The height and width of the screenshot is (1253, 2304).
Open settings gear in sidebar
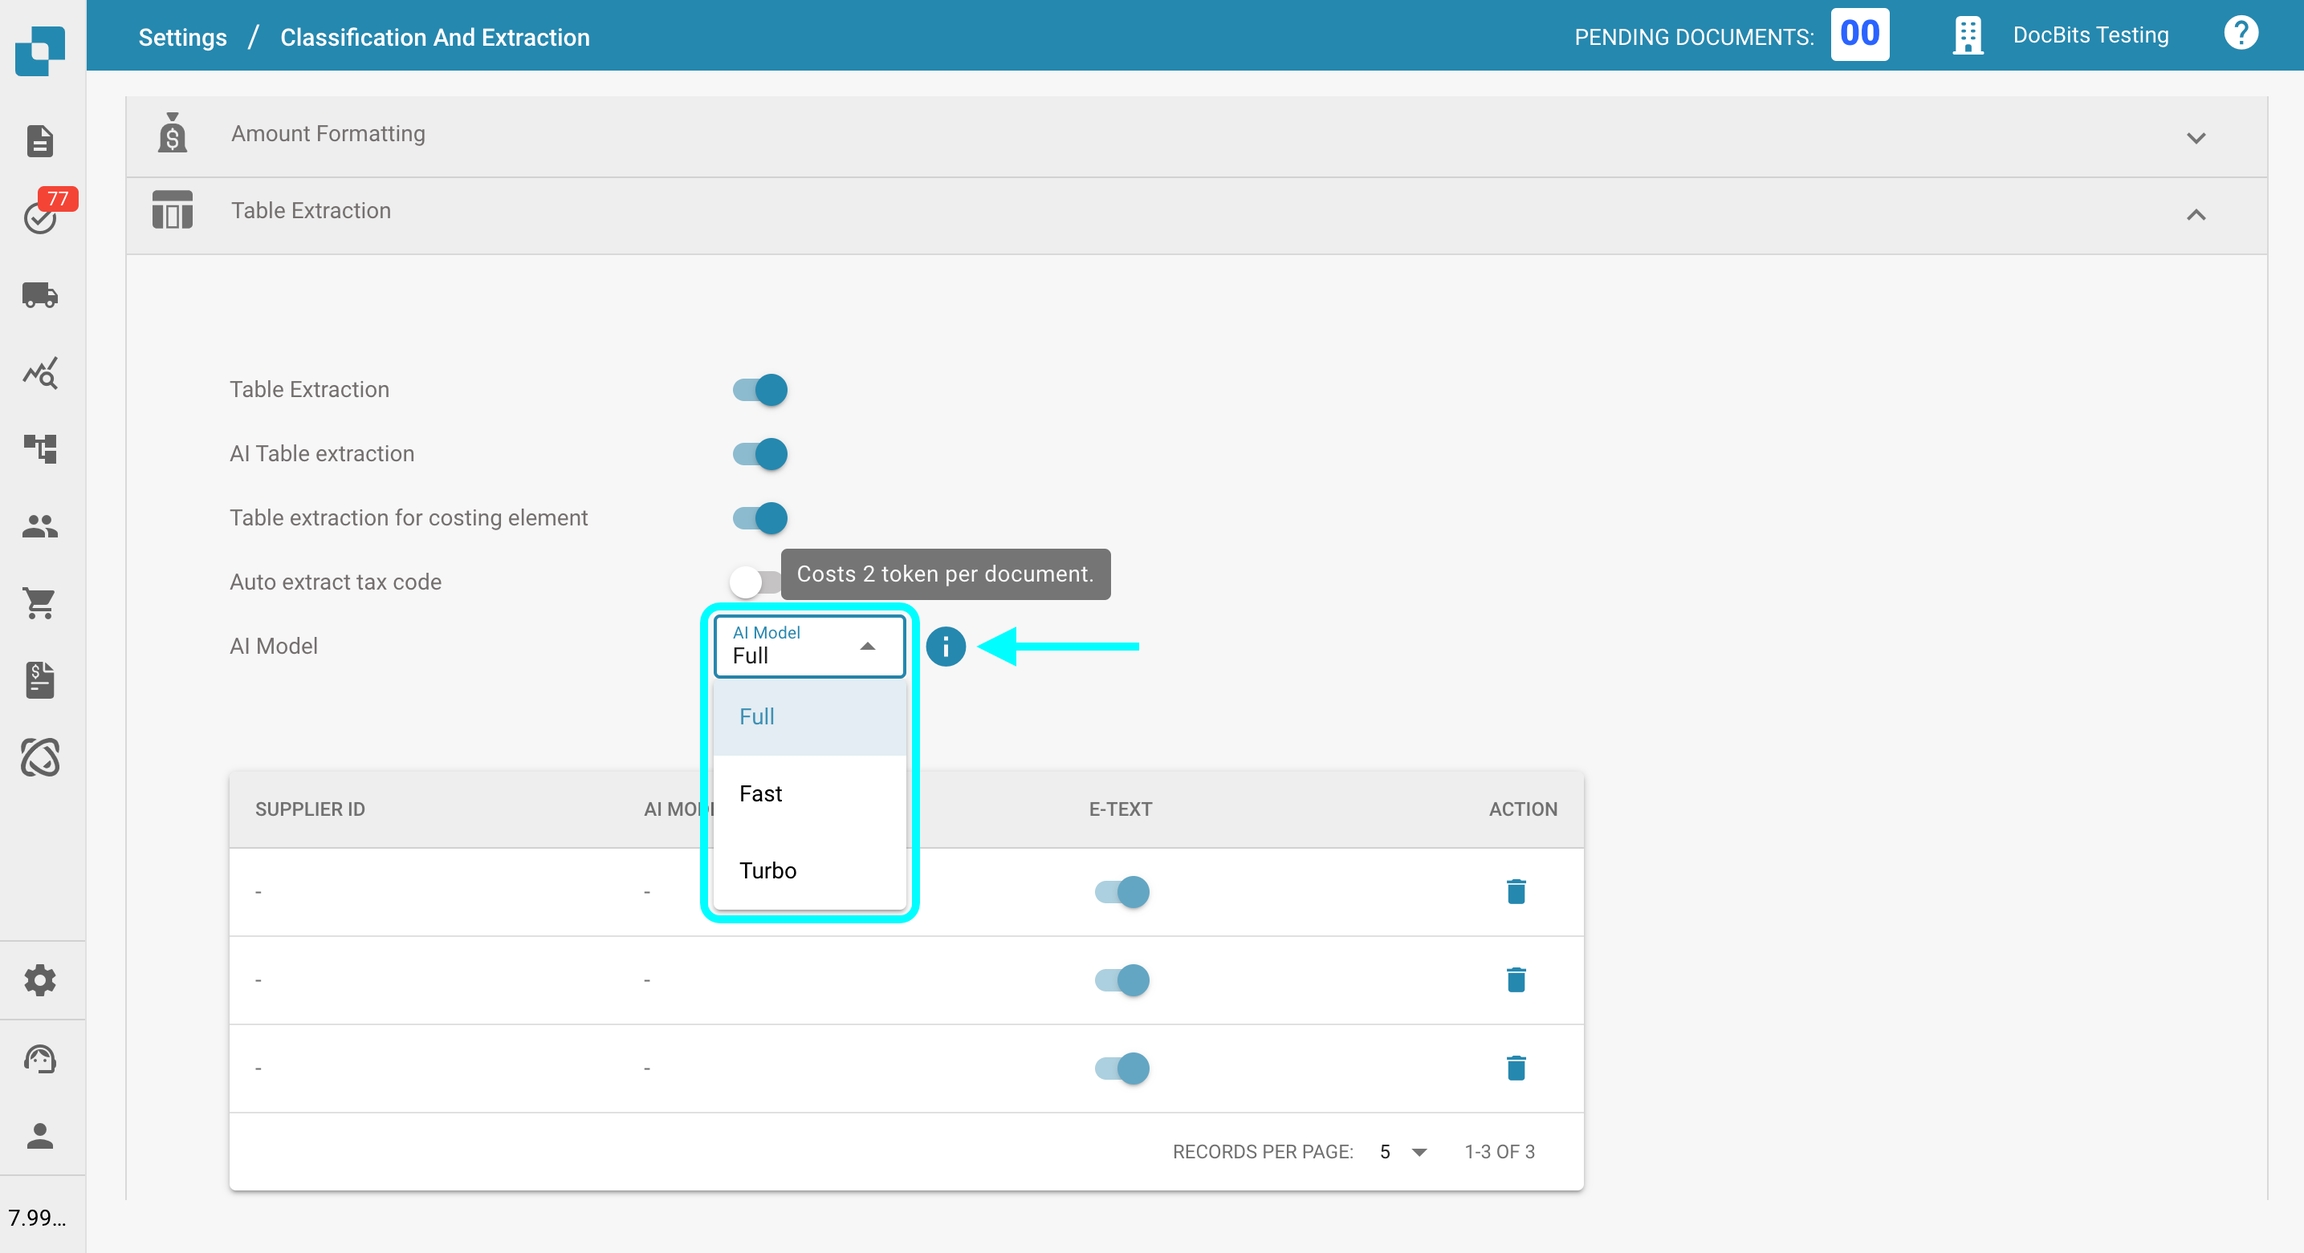[40, 980]
